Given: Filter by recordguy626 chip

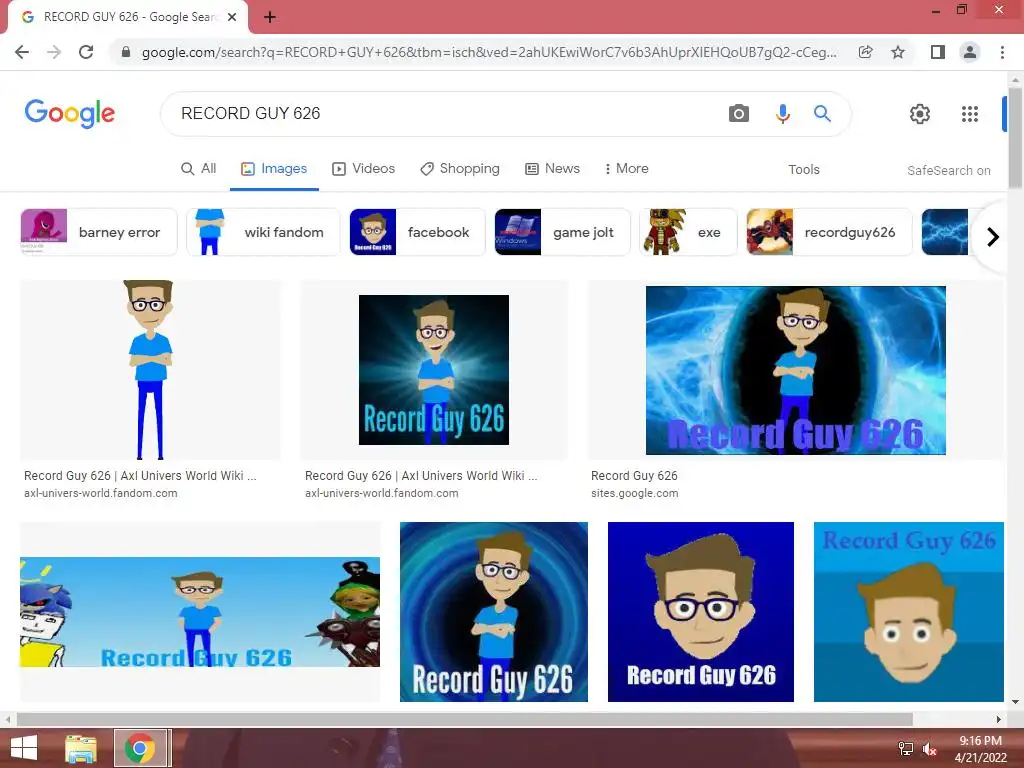Looking at the screenshot, I should point(829,232).
